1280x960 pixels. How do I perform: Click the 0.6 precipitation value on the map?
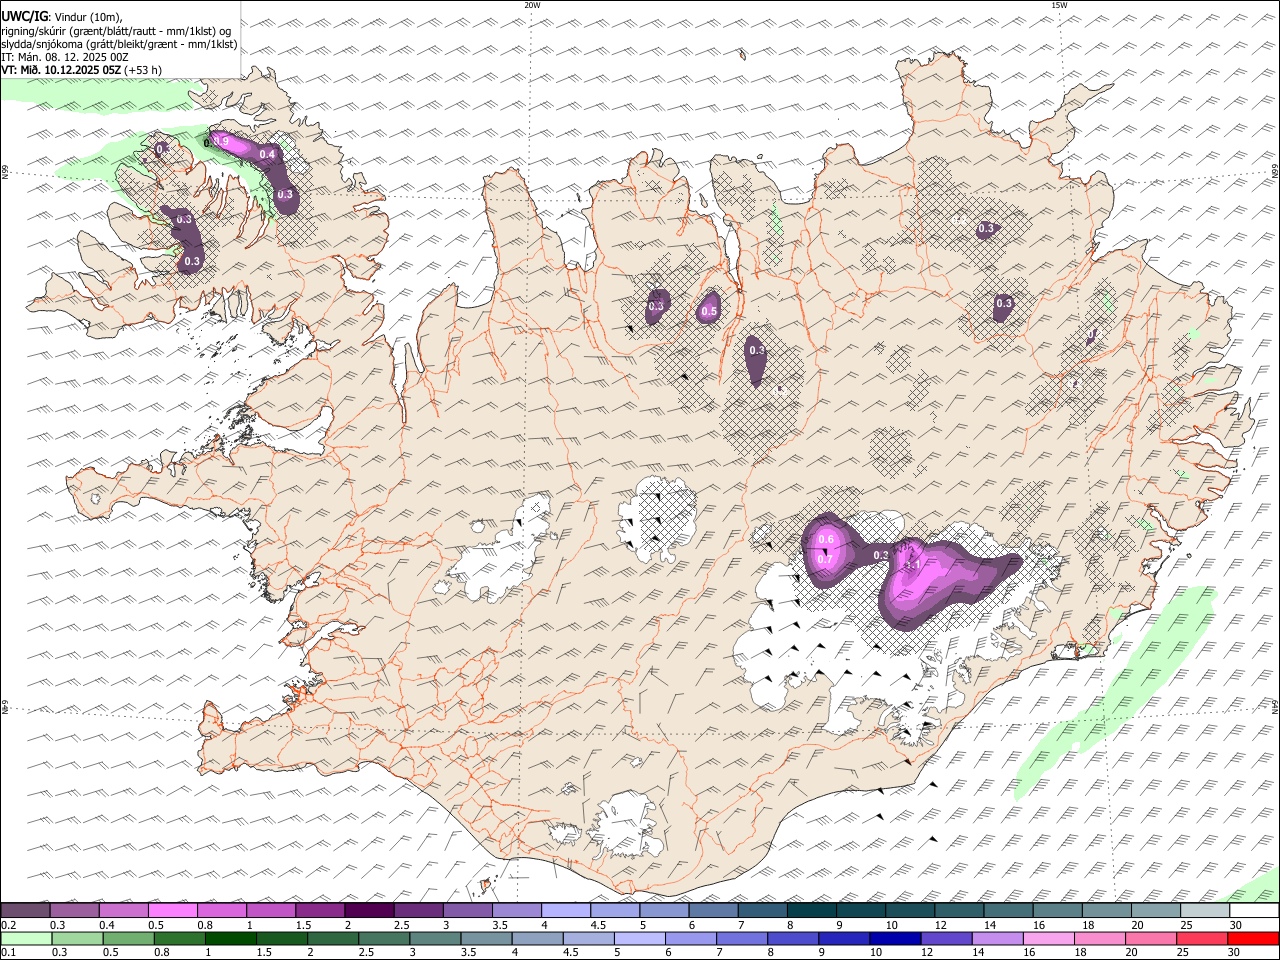click(x=826, y=540)
